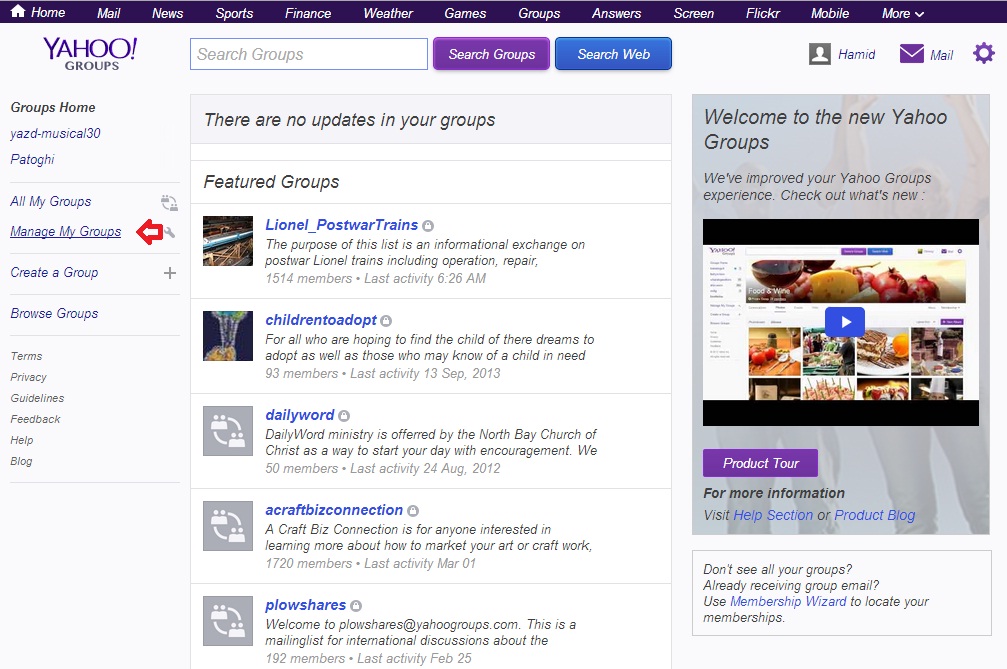This screenshot has height=669, width=1007.
Task: Open Finance in top navigation
Action: (x=308, y=13)
